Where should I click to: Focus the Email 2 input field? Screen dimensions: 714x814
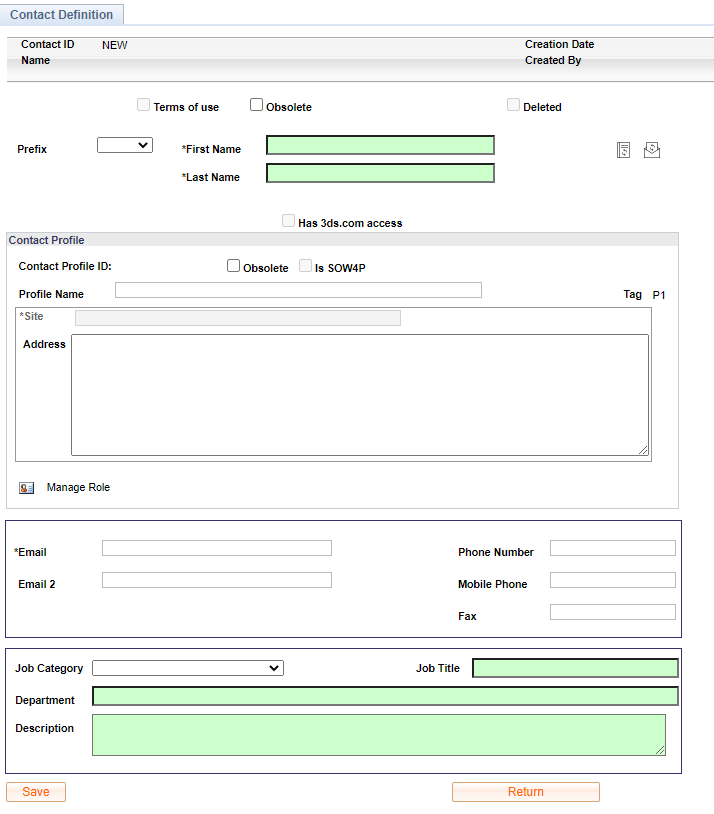click(x=217, y=580)
